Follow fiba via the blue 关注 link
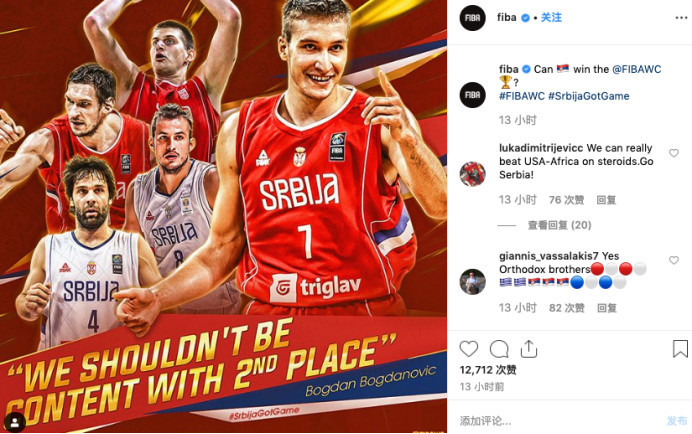 (x=551, y=18)
